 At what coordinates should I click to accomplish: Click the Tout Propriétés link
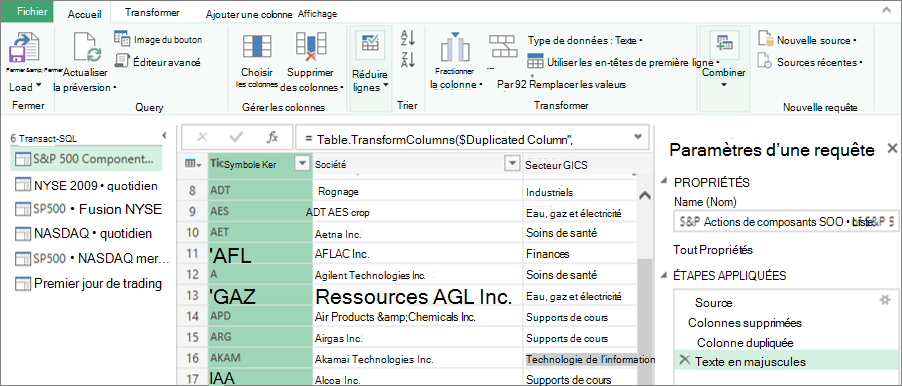pyautogui.click(x=713, y=250)
